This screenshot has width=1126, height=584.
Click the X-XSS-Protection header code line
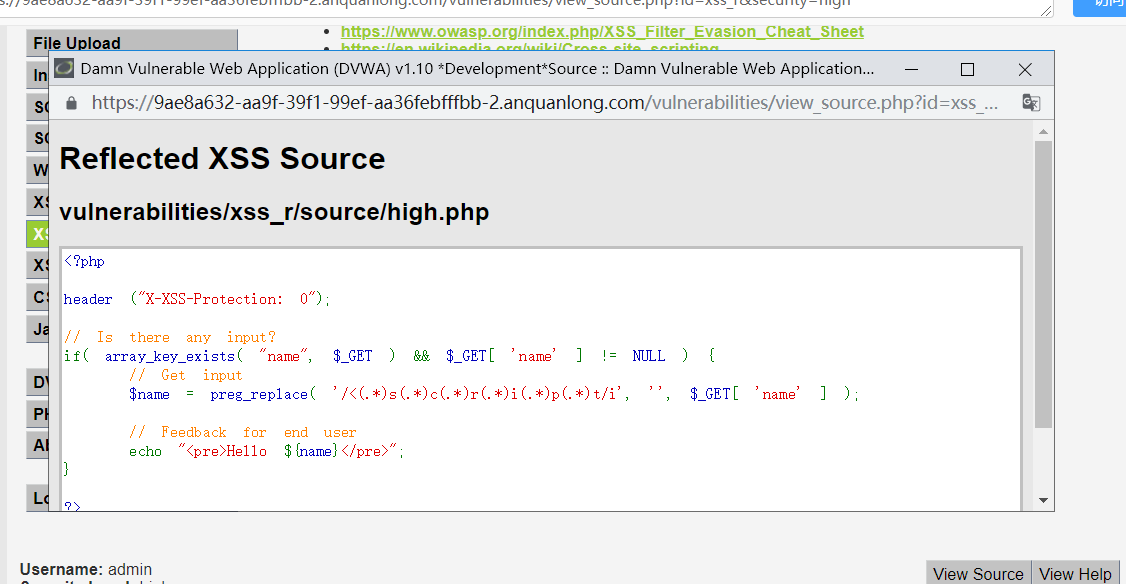coord(197,299)
